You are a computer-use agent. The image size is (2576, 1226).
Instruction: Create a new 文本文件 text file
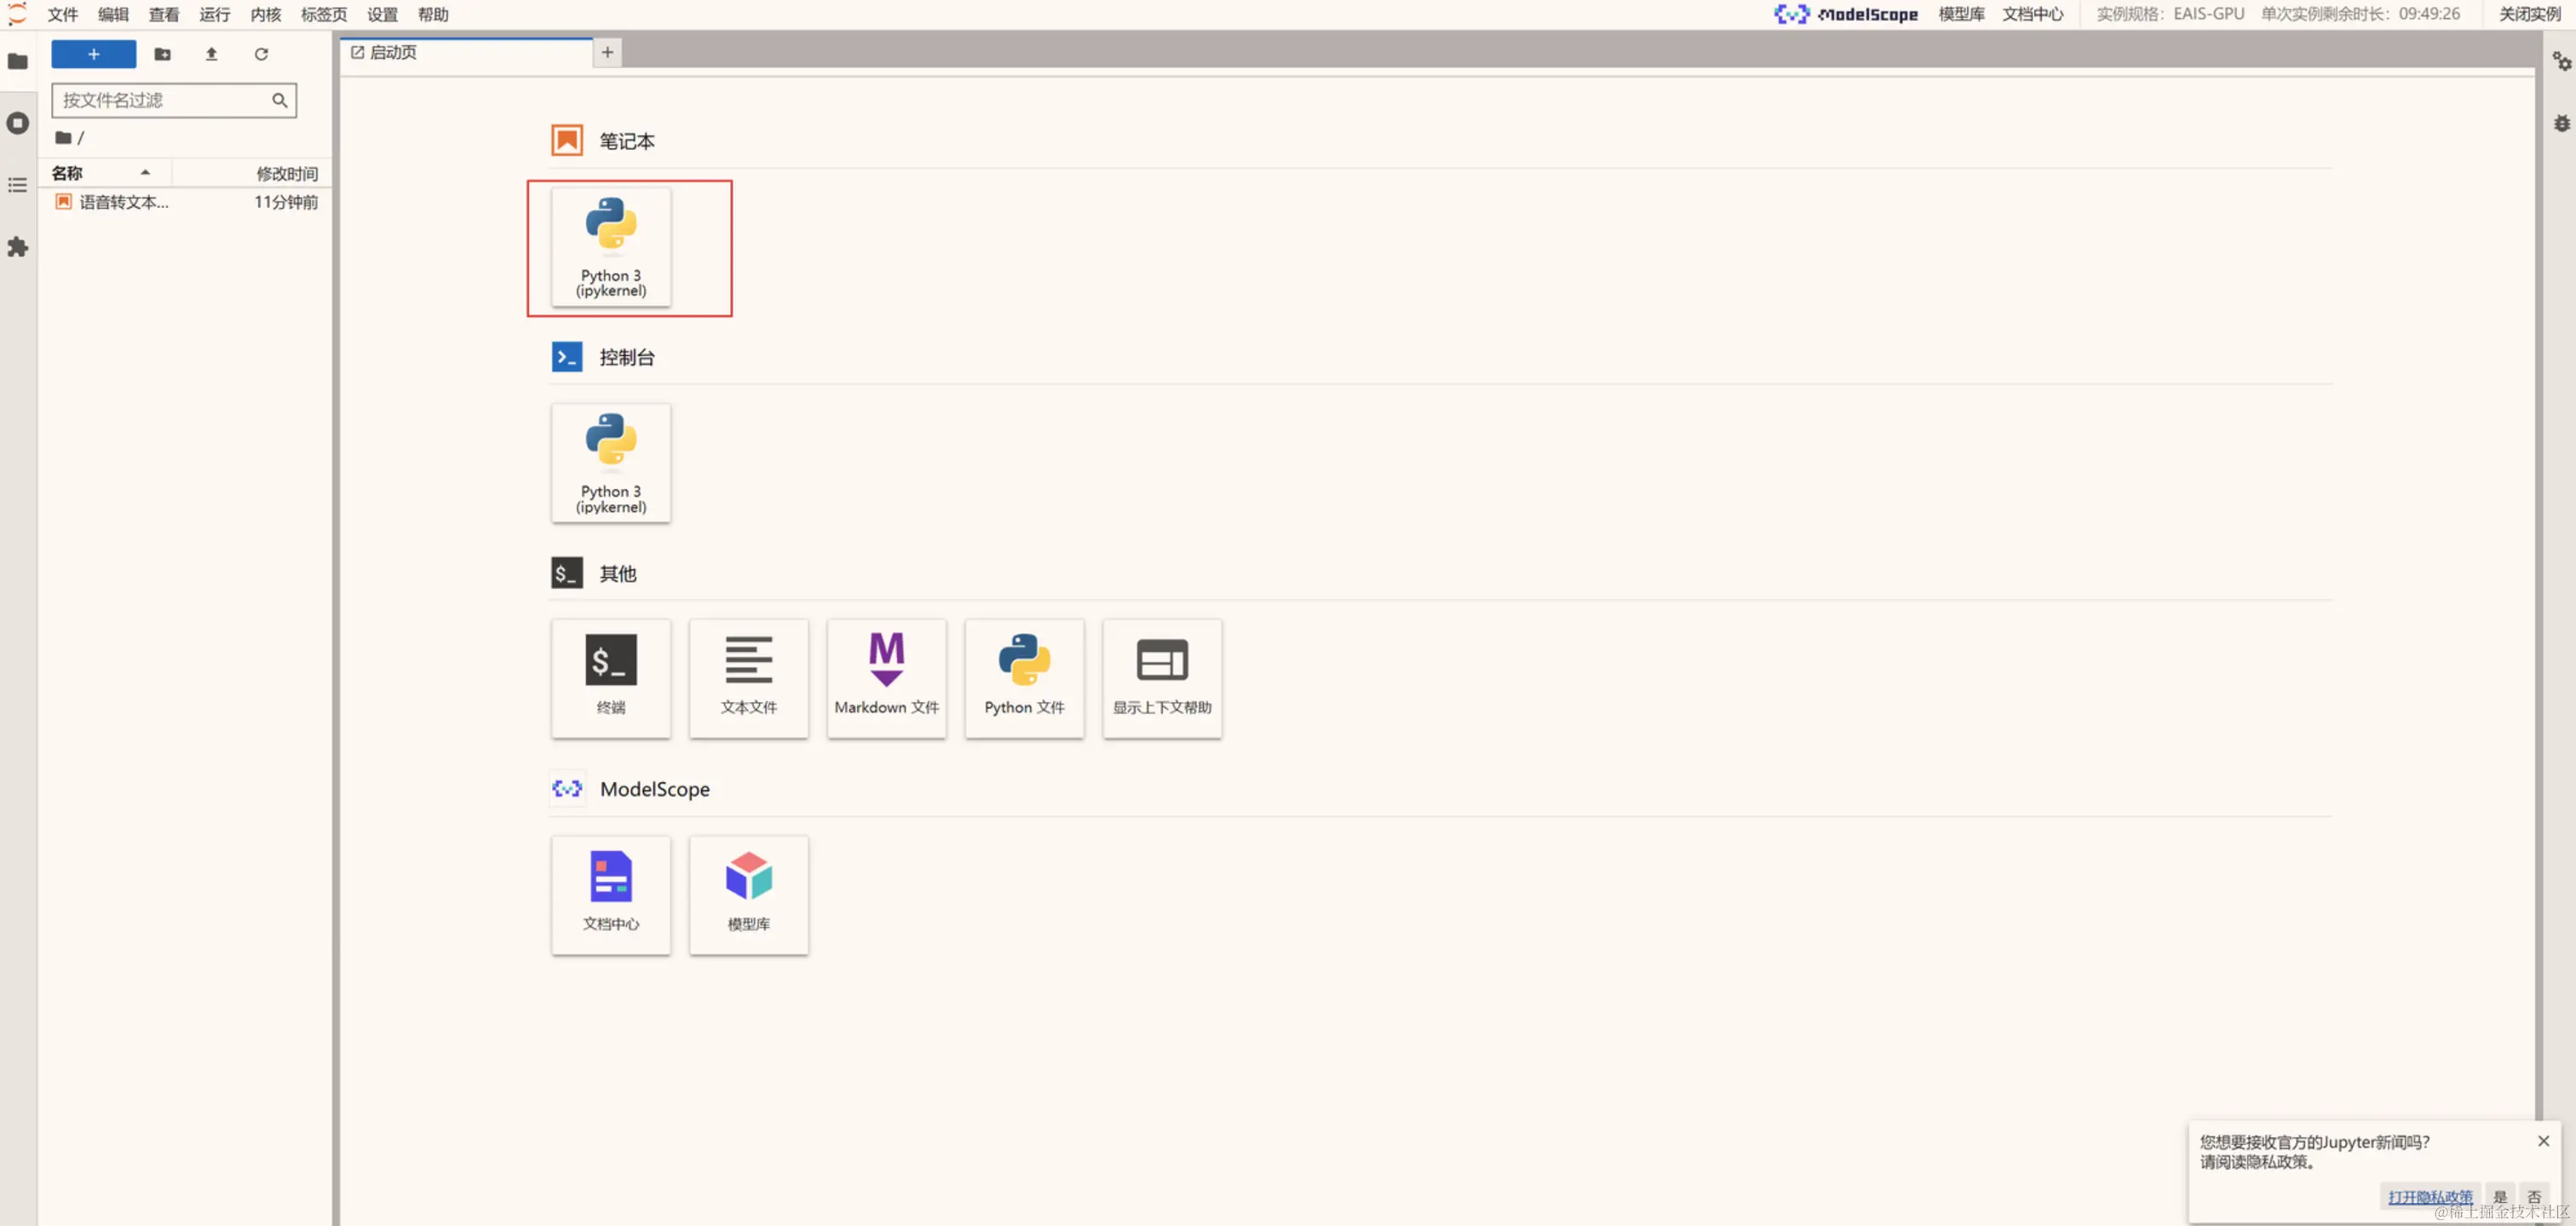pos(749,679)
